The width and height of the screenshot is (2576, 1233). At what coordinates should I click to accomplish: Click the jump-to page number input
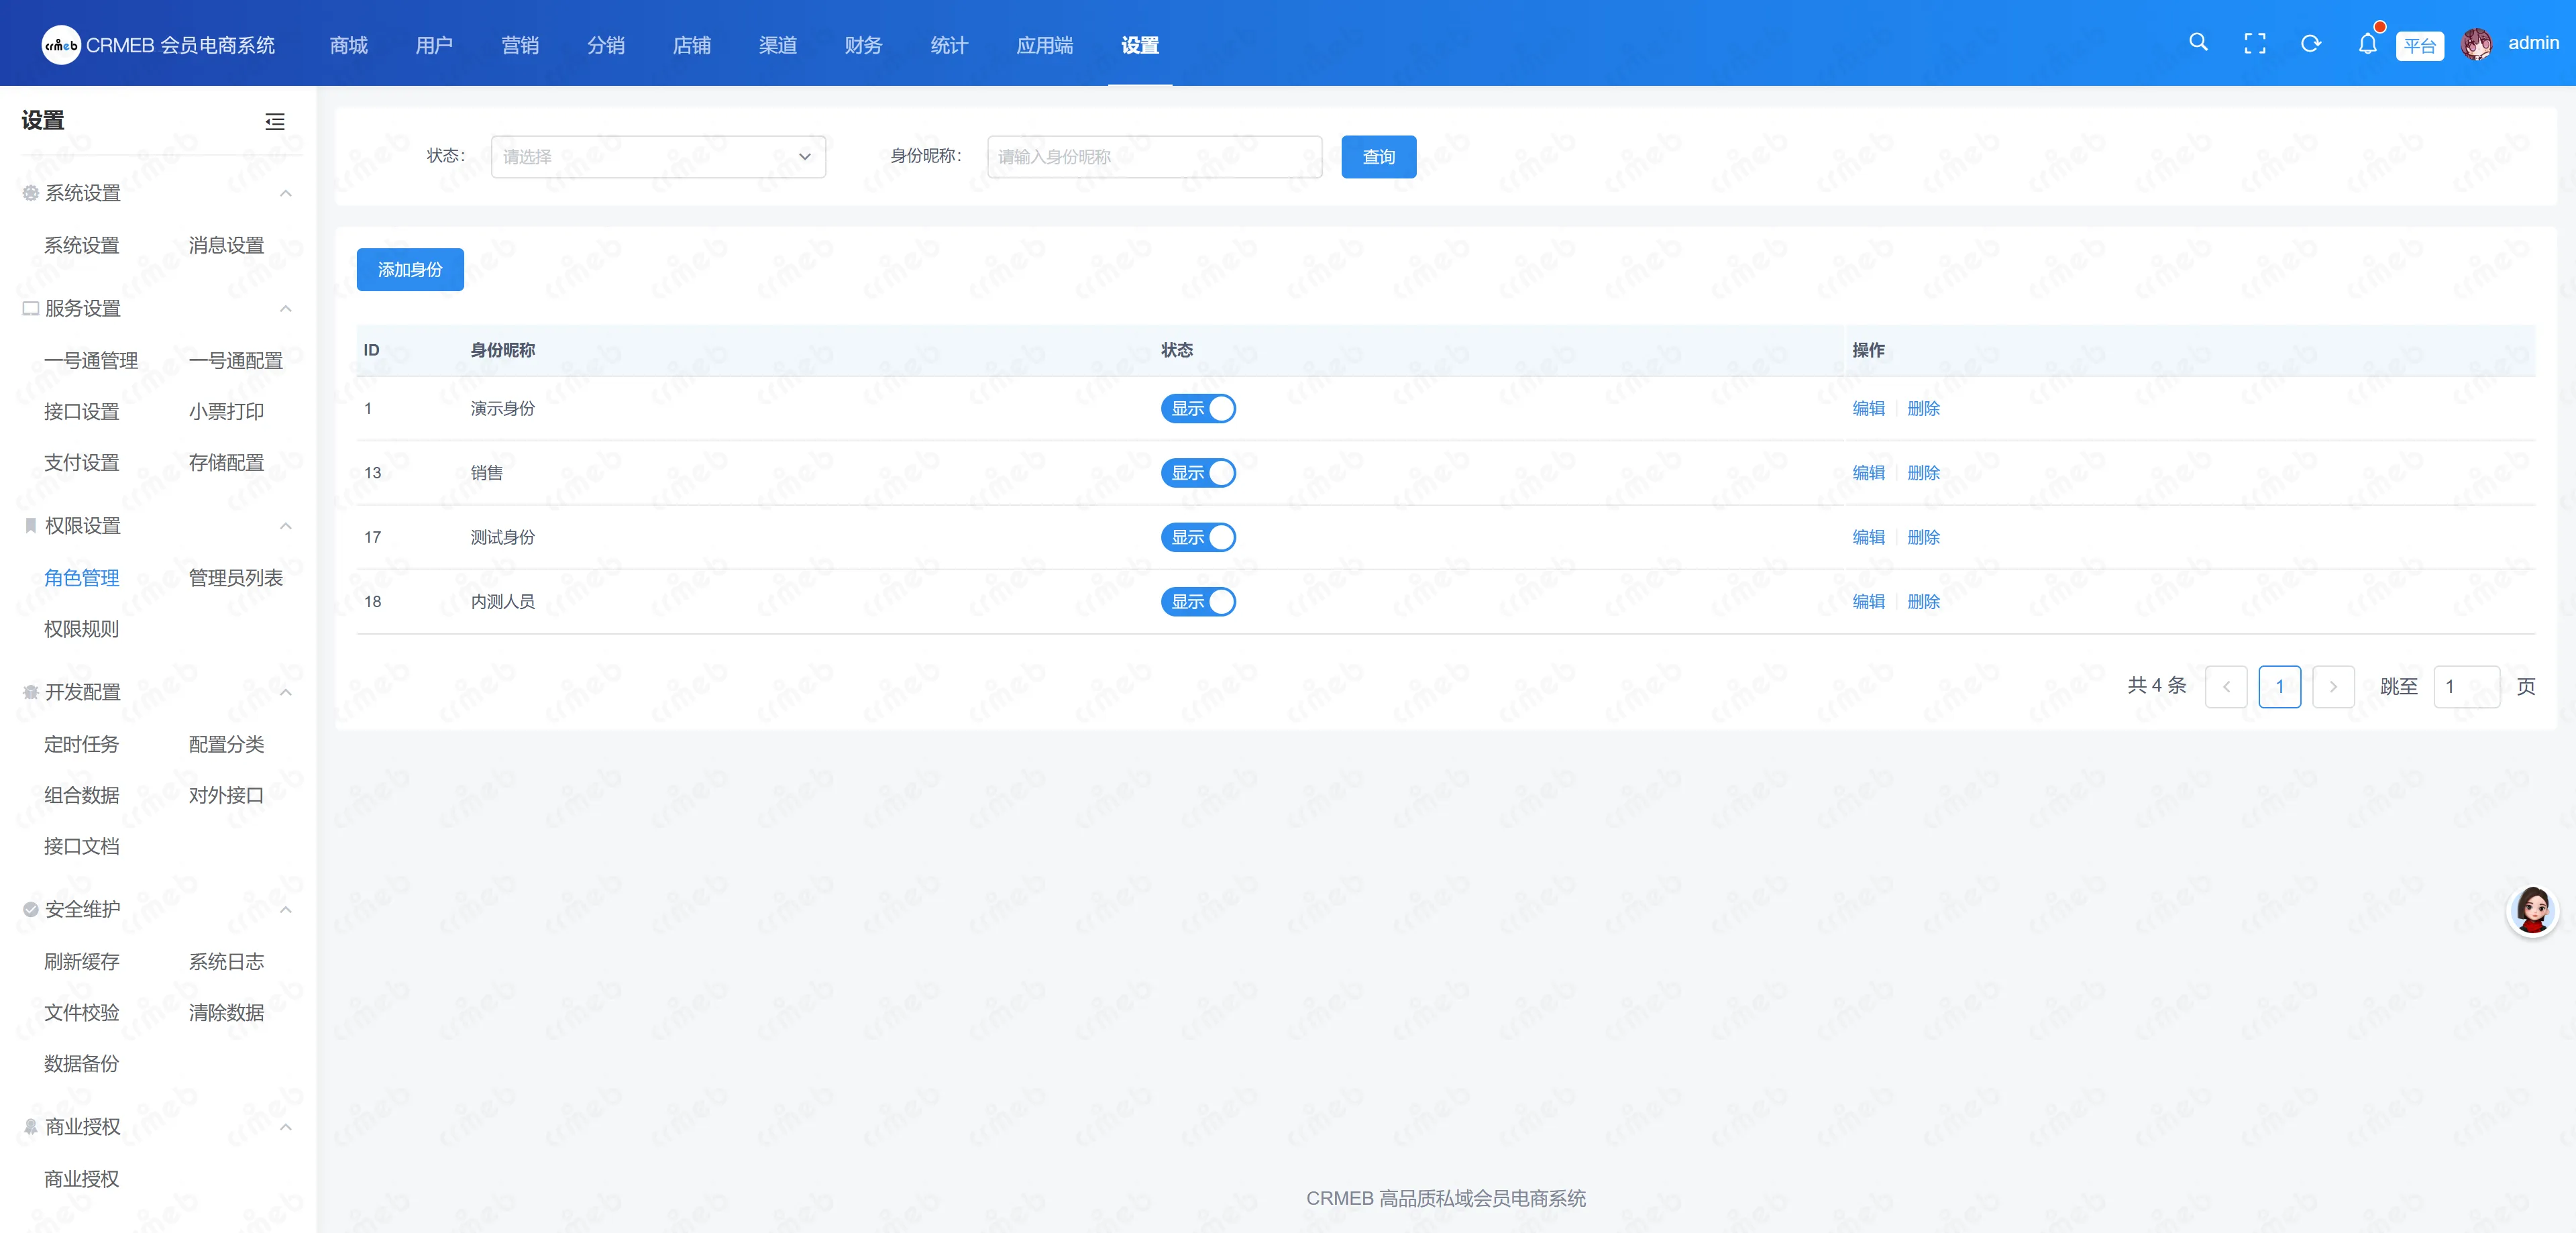[2467, 687]
